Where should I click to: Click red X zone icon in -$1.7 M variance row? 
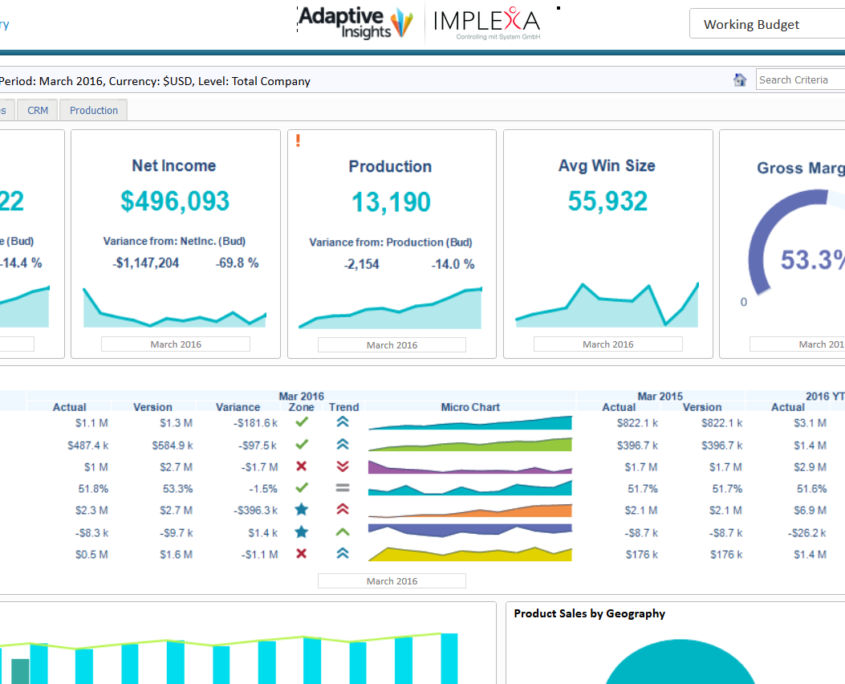click(x=302, y=466)
